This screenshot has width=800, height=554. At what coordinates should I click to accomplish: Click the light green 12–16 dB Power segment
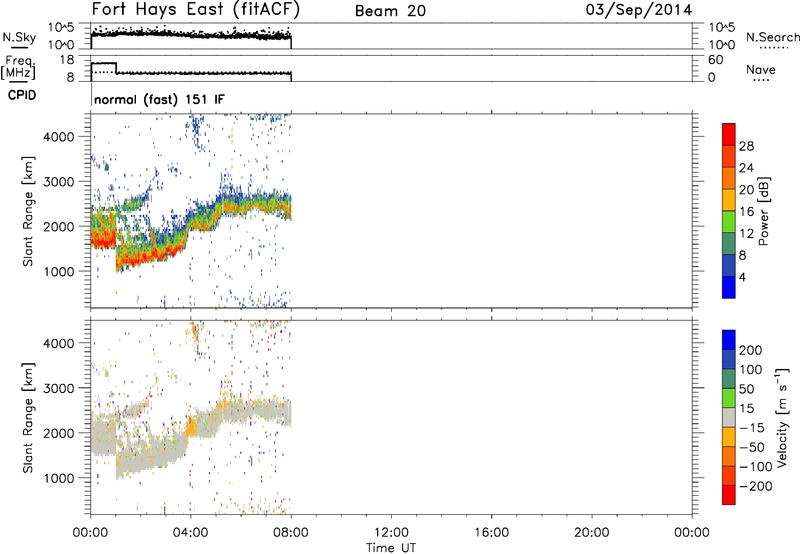pos(729,221)
